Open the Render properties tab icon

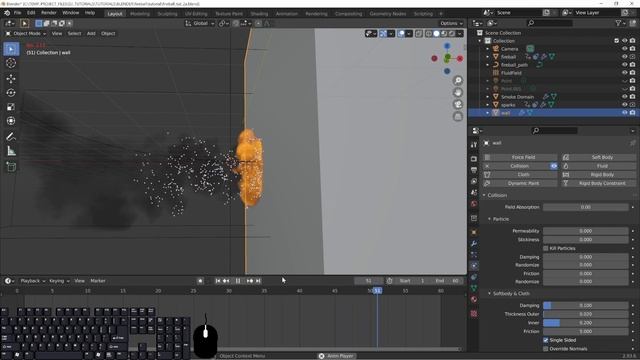click(473, 159)
